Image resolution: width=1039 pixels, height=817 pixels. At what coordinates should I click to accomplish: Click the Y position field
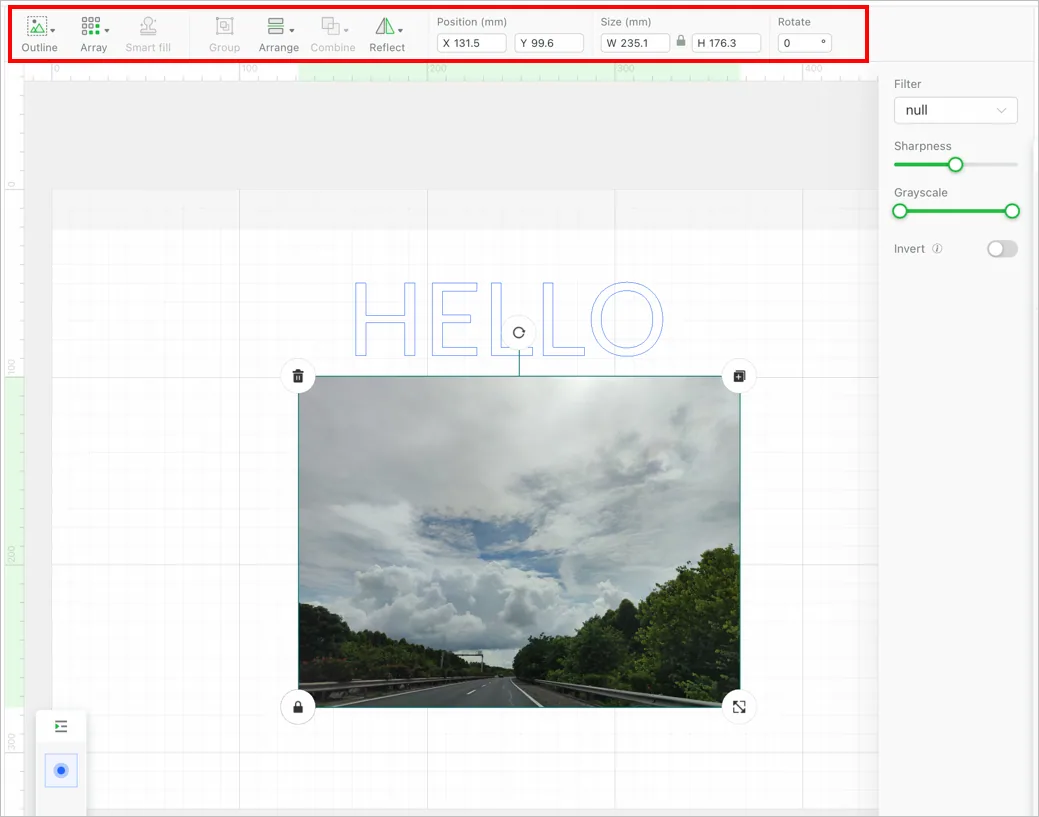point(549,43)
